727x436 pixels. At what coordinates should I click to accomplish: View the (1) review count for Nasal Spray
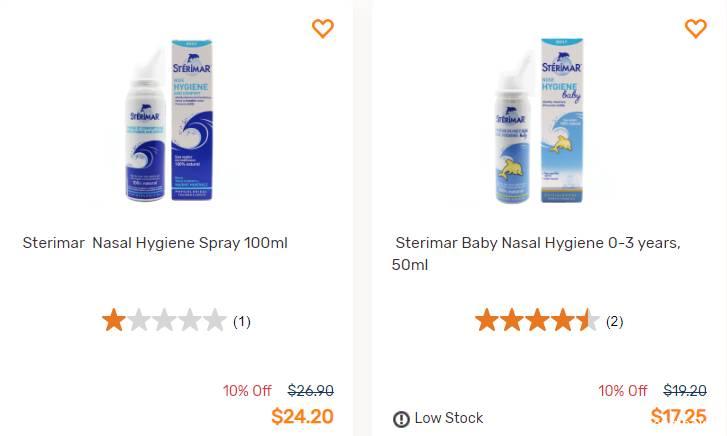[x=242, y=322]
